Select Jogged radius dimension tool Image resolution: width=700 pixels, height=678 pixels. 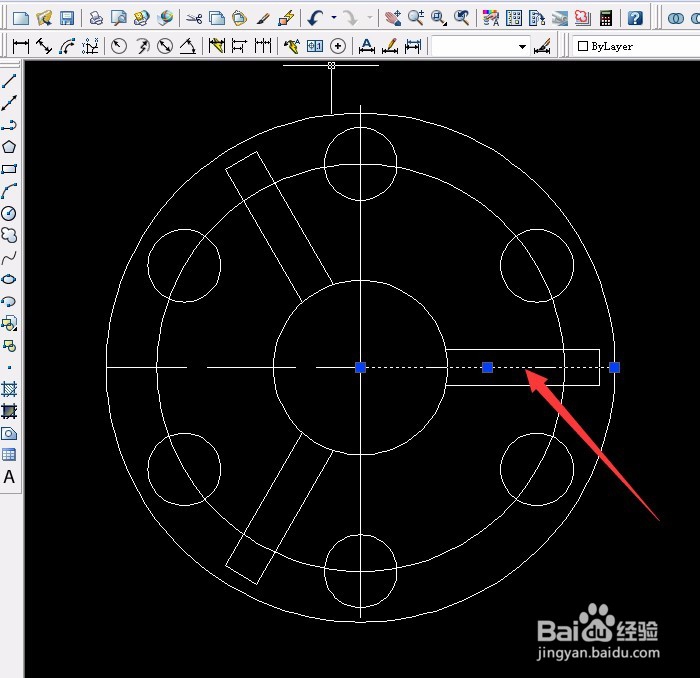click(142, 46)
